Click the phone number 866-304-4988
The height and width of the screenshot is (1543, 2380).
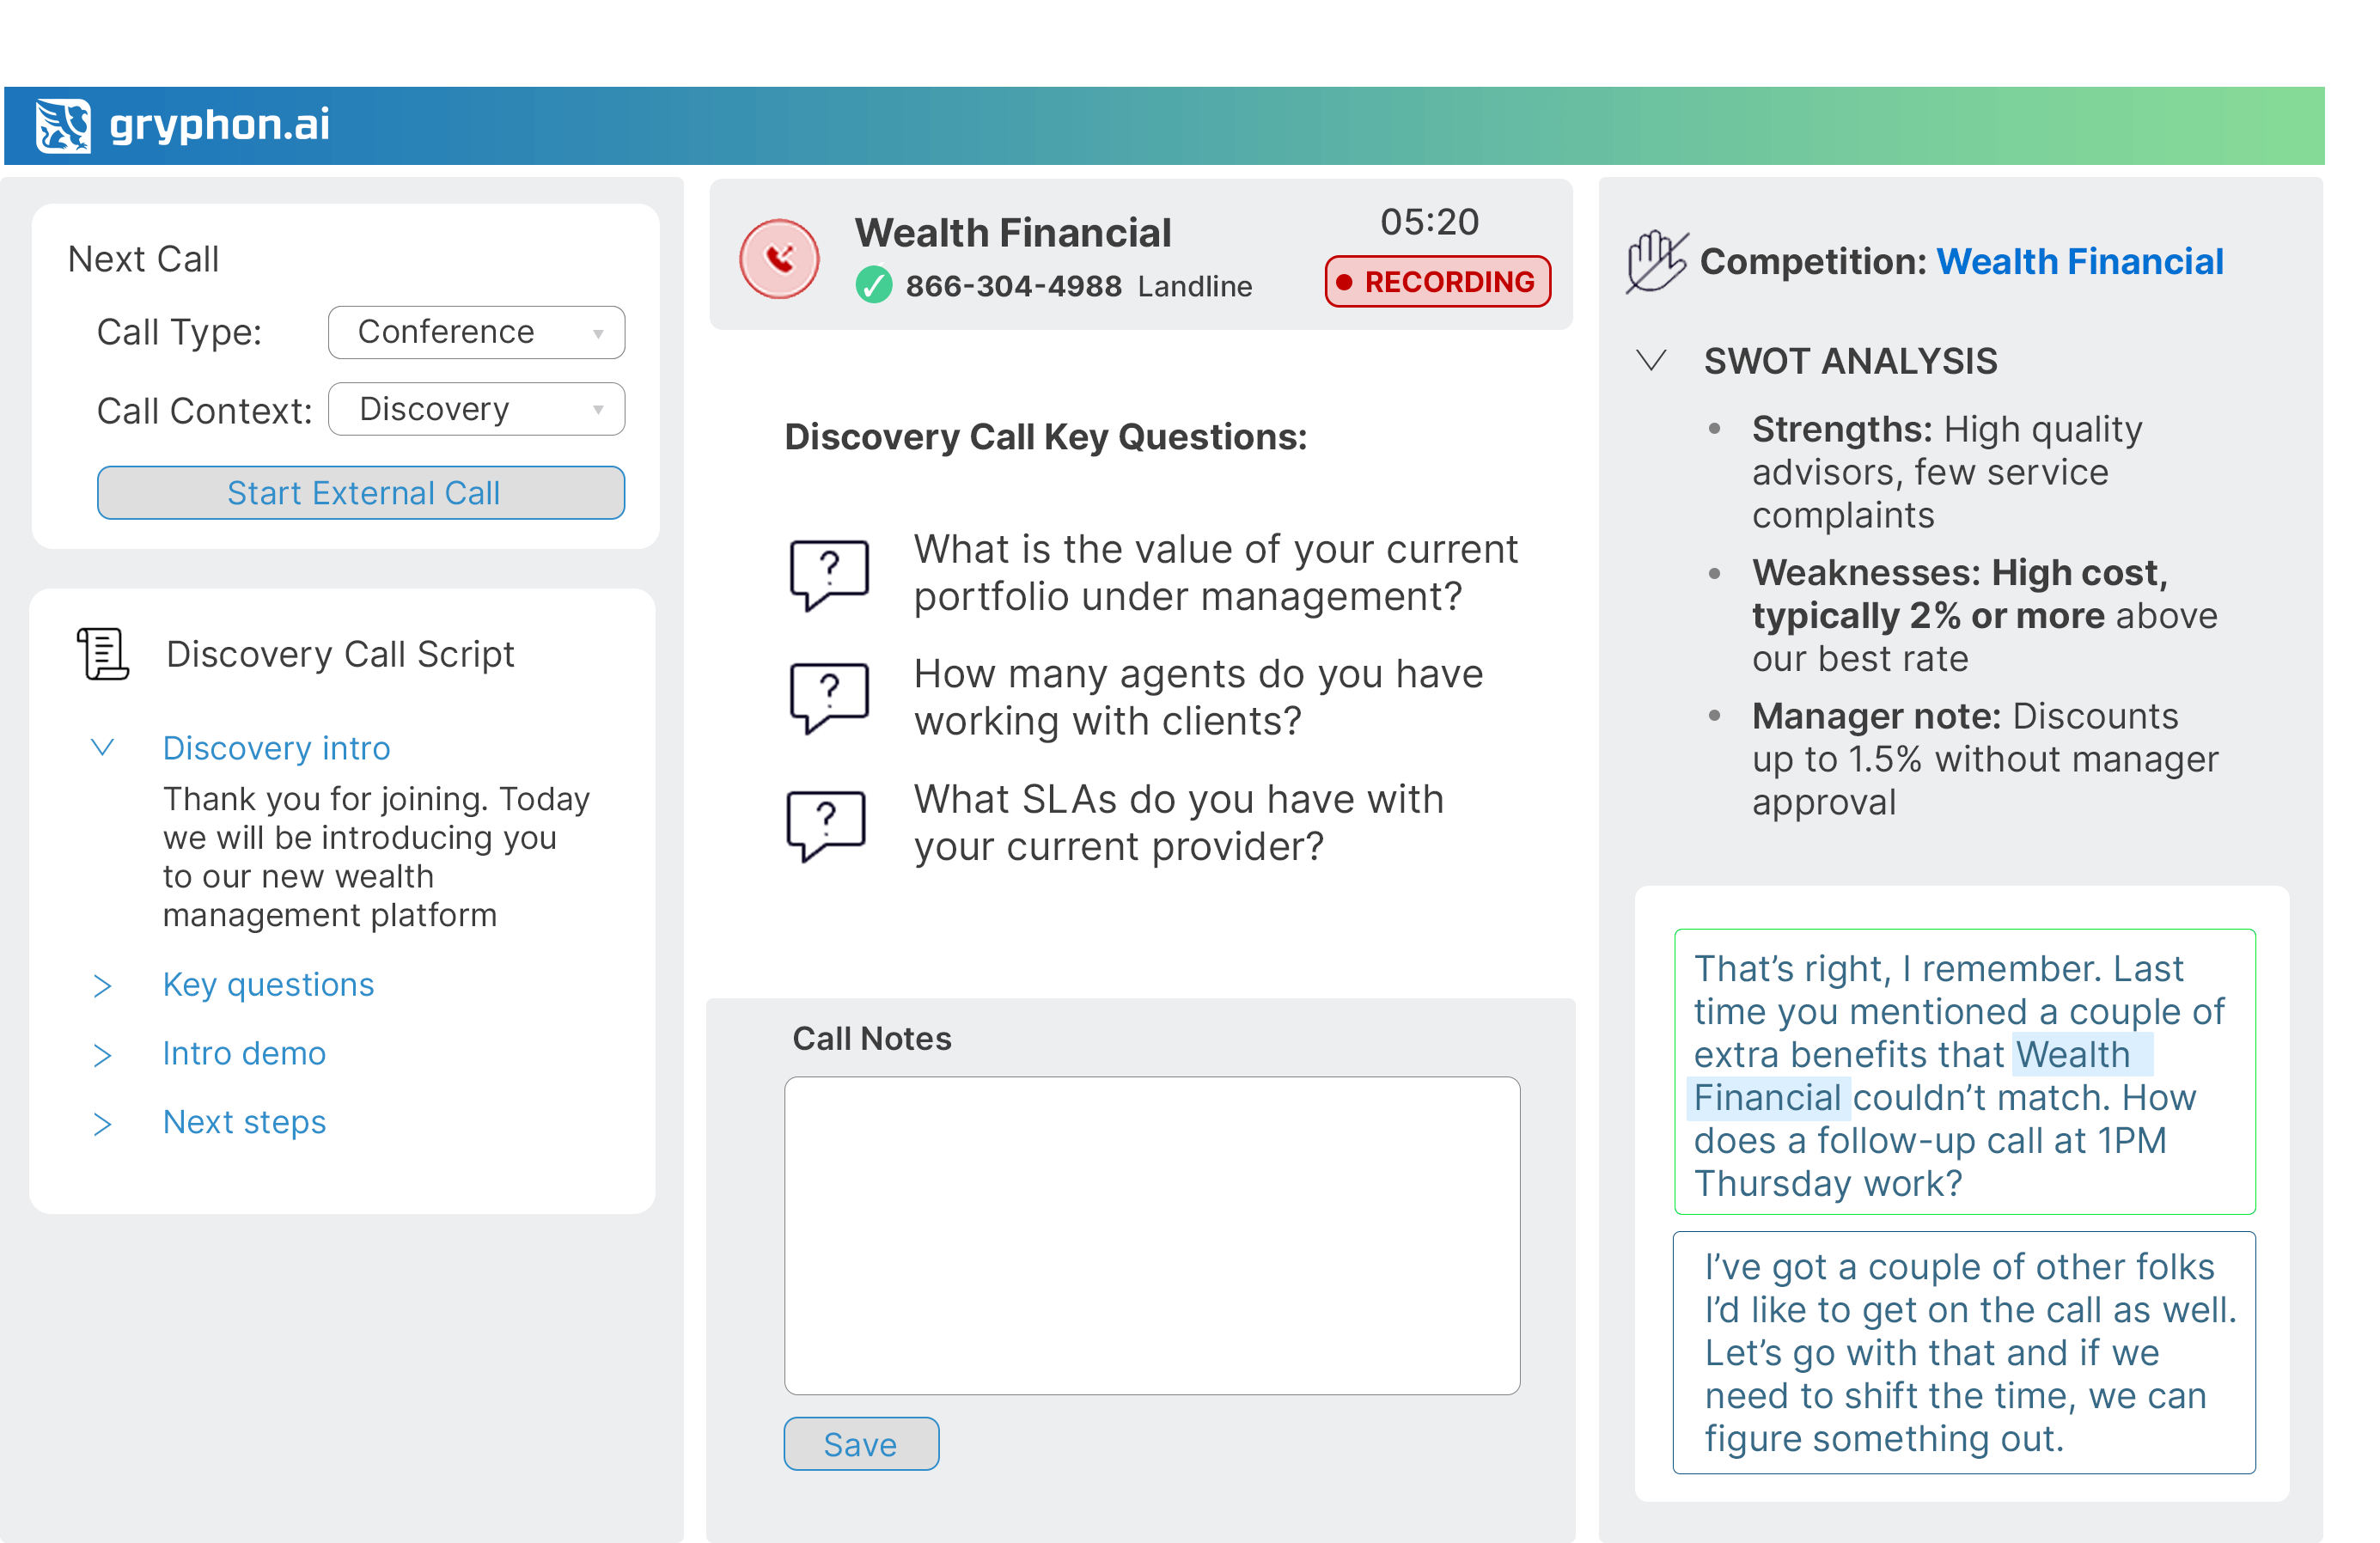point(1013,286)
